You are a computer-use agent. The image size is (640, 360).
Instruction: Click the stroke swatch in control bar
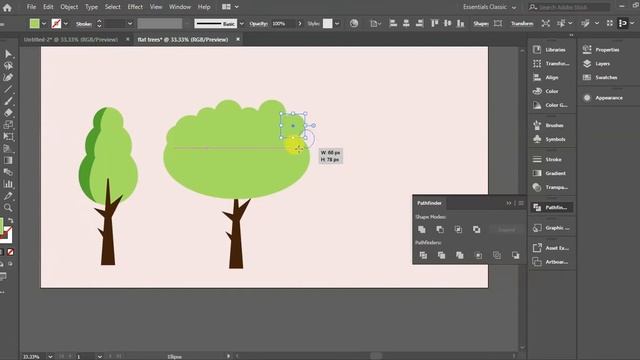[56, 24]
